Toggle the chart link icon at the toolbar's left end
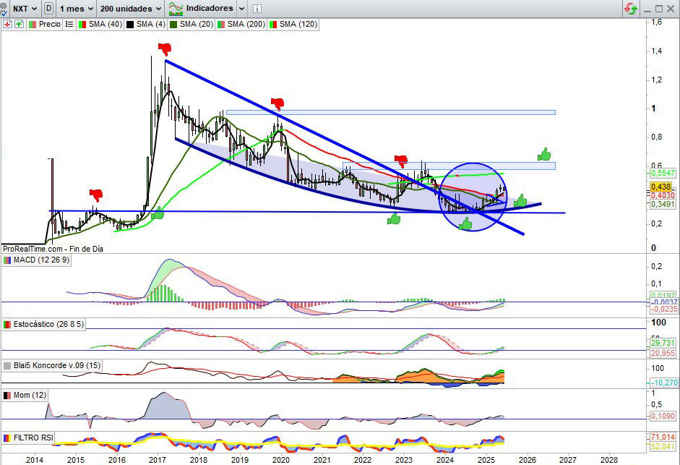Viewport: 680px width, 465px height. pos(3,8)
